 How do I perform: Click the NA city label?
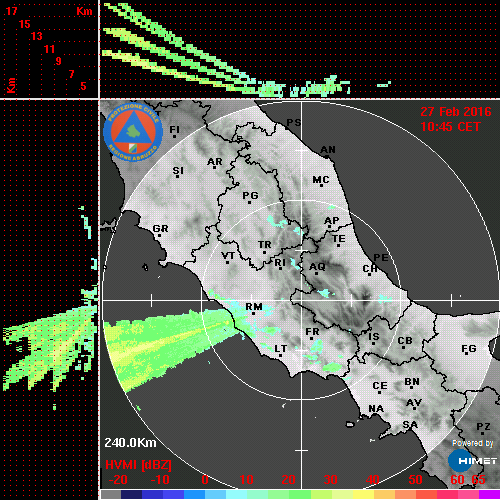(376, 409)
